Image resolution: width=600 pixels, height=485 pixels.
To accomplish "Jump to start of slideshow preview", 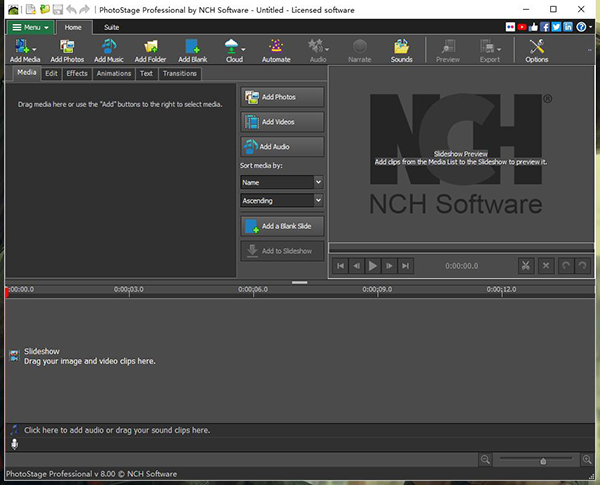I will (340, 266).
